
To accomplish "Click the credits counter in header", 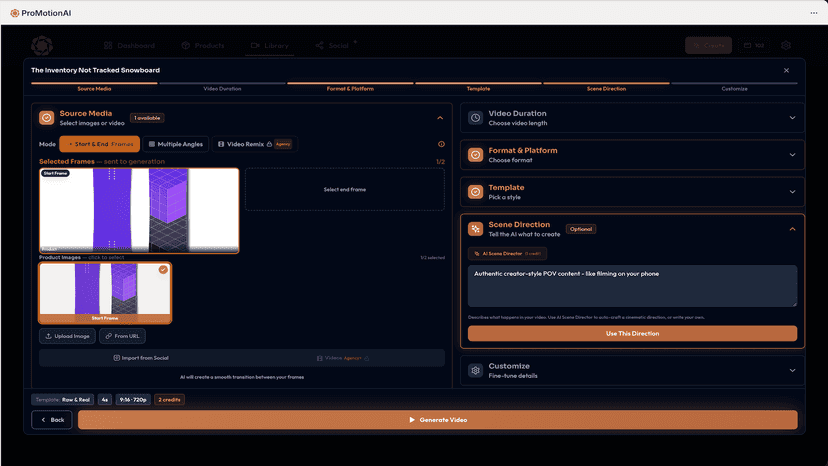I will click(x=754, y=45).
